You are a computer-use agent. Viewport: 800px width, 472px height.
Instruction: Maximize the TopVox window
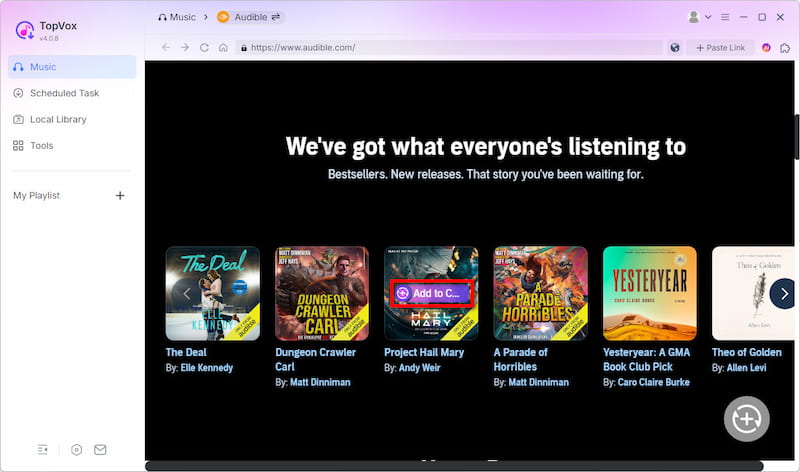(762, 17)
